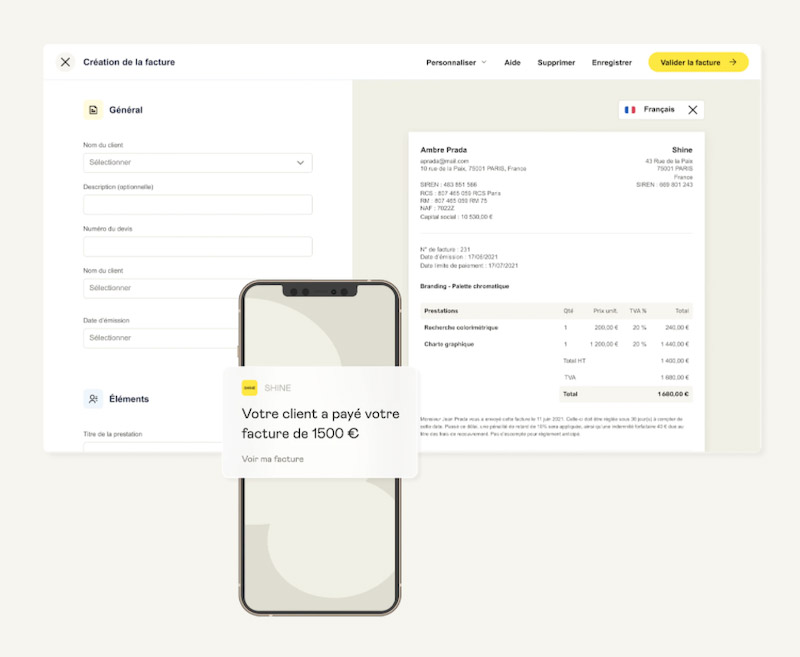Viewport: 800px width, 657px height.
Task: Click the French flag icon in preview
Action: (x=630, y=110)
